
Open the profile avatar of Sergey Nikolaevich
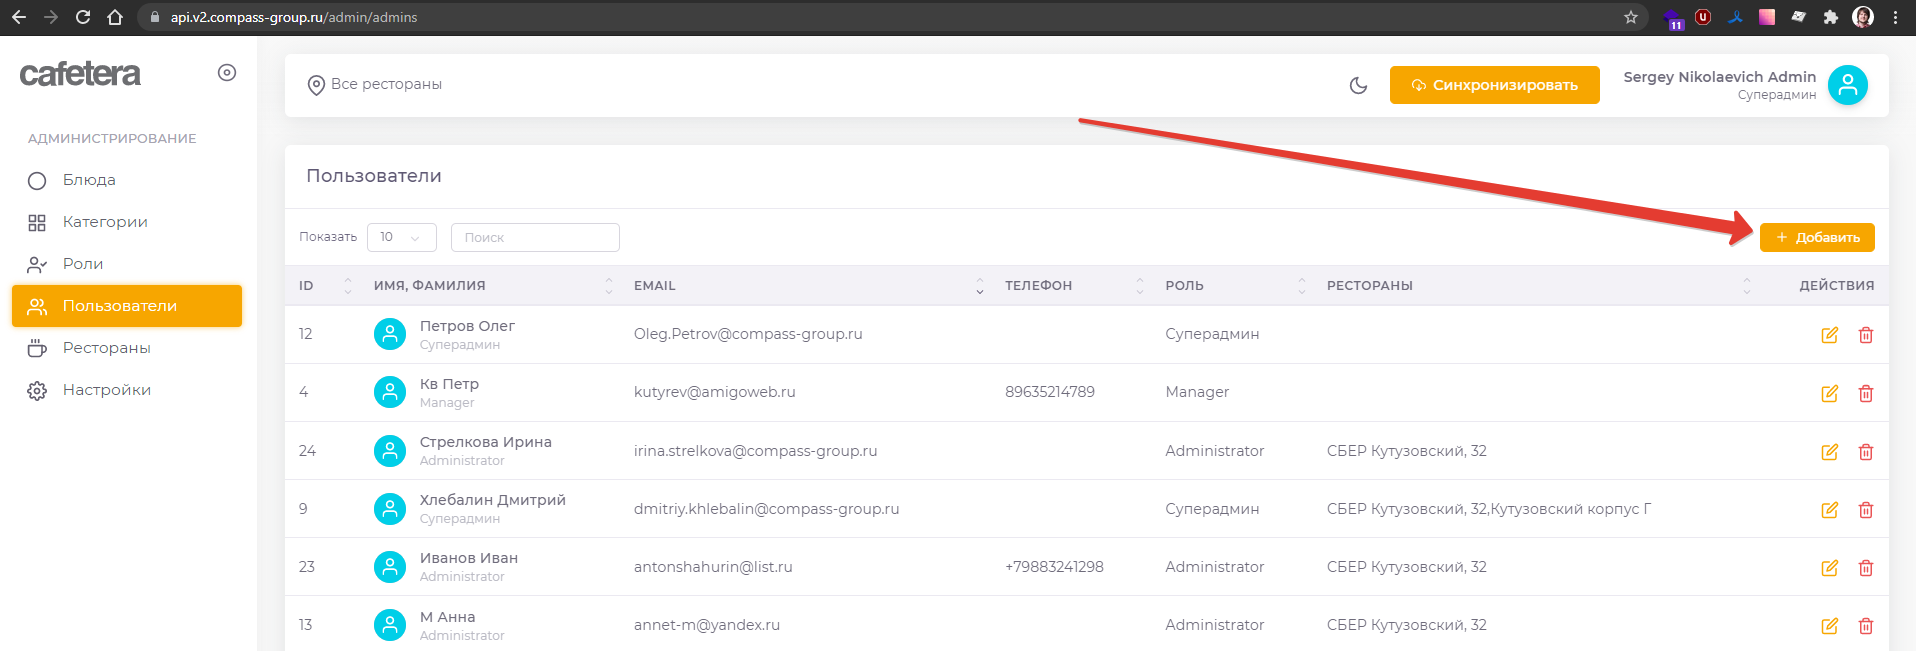1847,85
